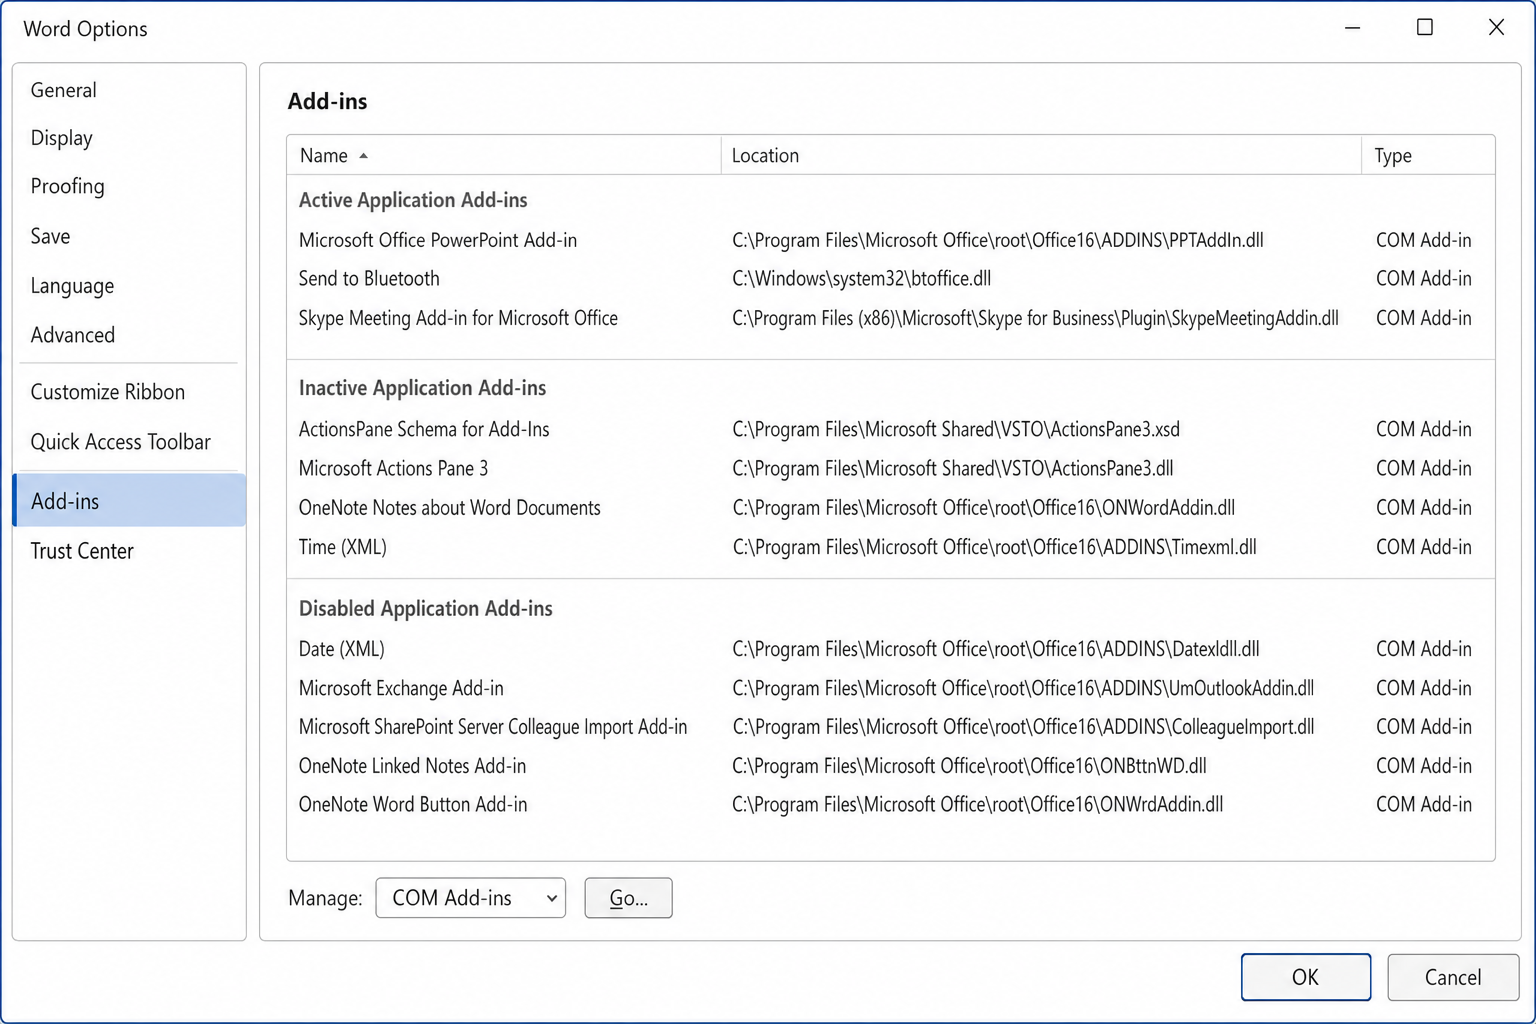The image size is (1536, 1024).
Task: Click the PPTAddIn.dll location path
Action: point(998,240)
